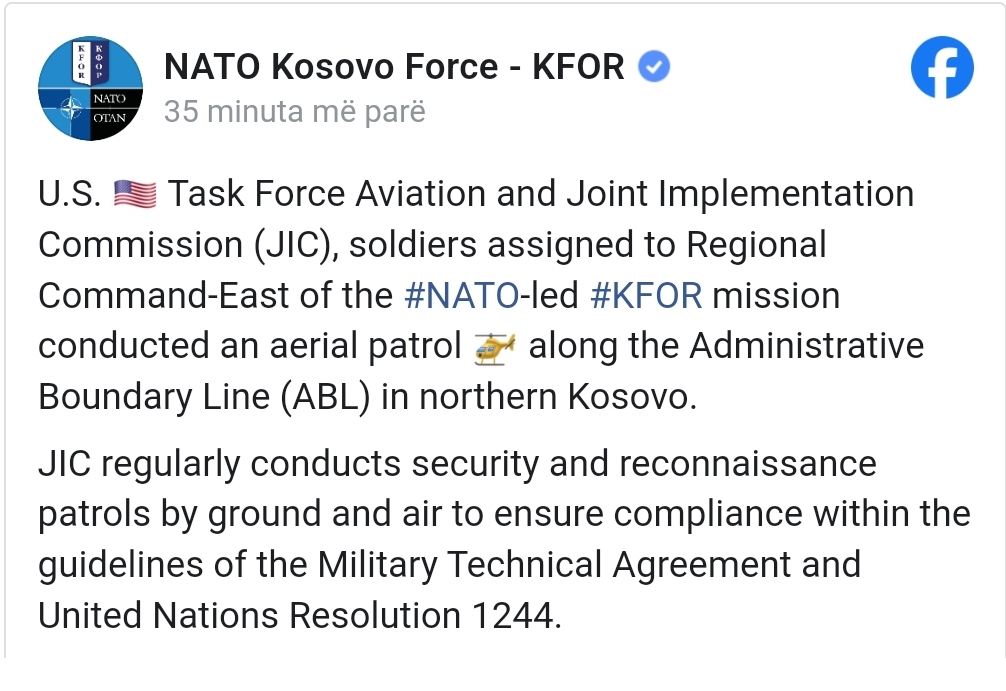Screen dimensions: 1006x691
Task: Open the #KFOR hashtag
Action: pyautogui.click(x=646, y=296)
